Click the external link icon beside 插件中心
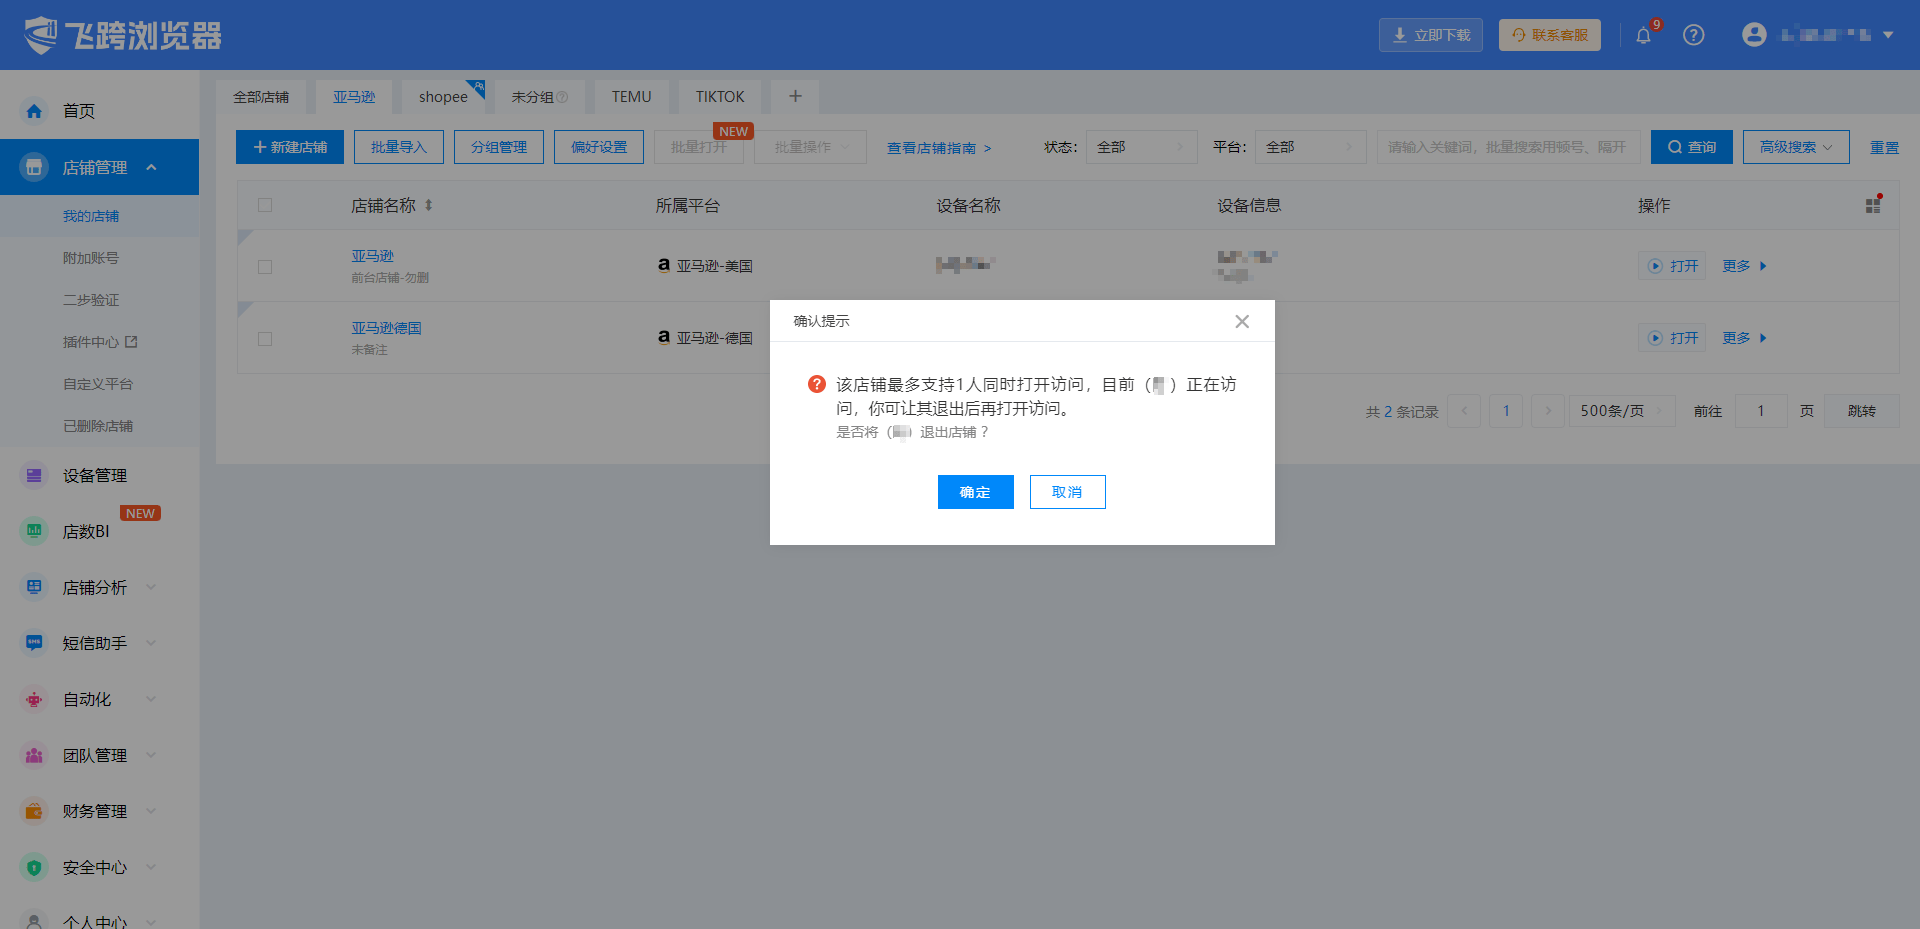Image resolution: width=1920 pixels, height=929 pixels. [x=131, y=342]
